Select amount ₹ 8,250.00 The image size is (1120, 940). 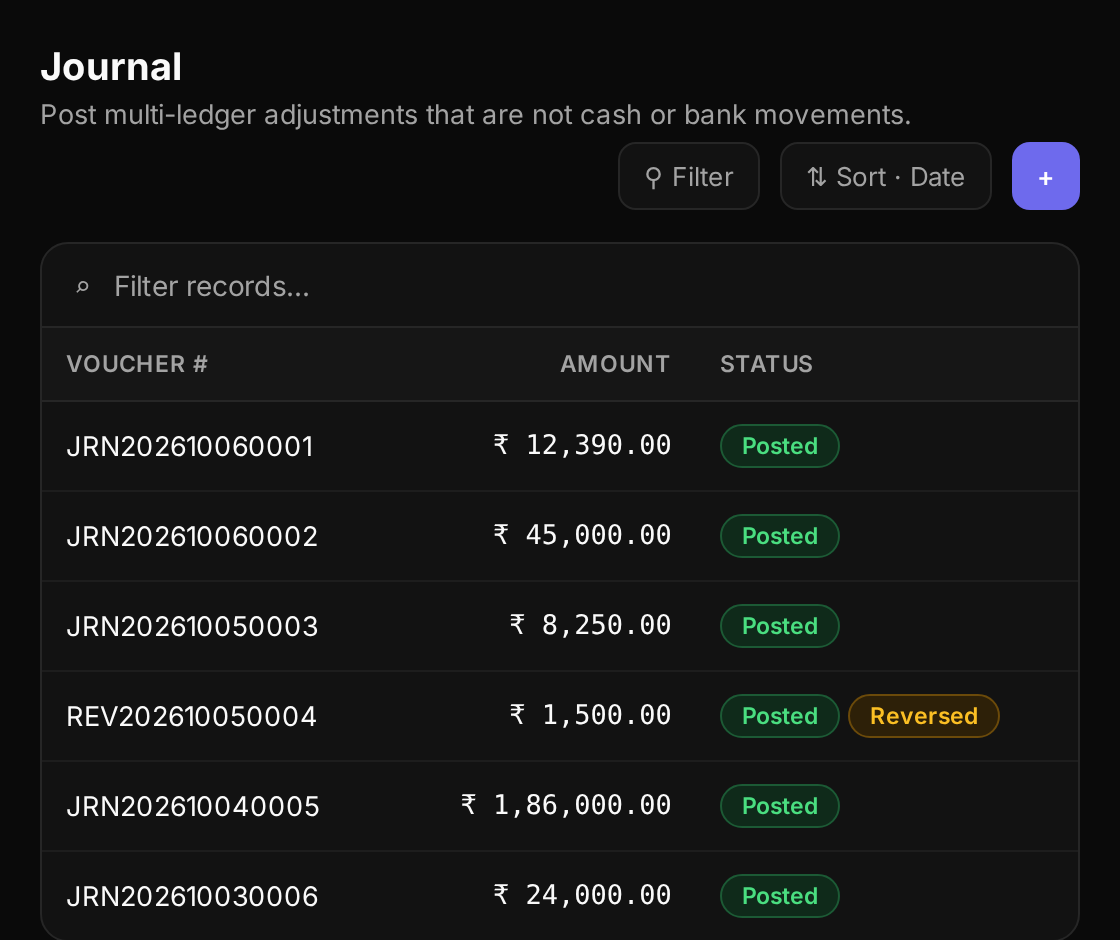[590, 625]
